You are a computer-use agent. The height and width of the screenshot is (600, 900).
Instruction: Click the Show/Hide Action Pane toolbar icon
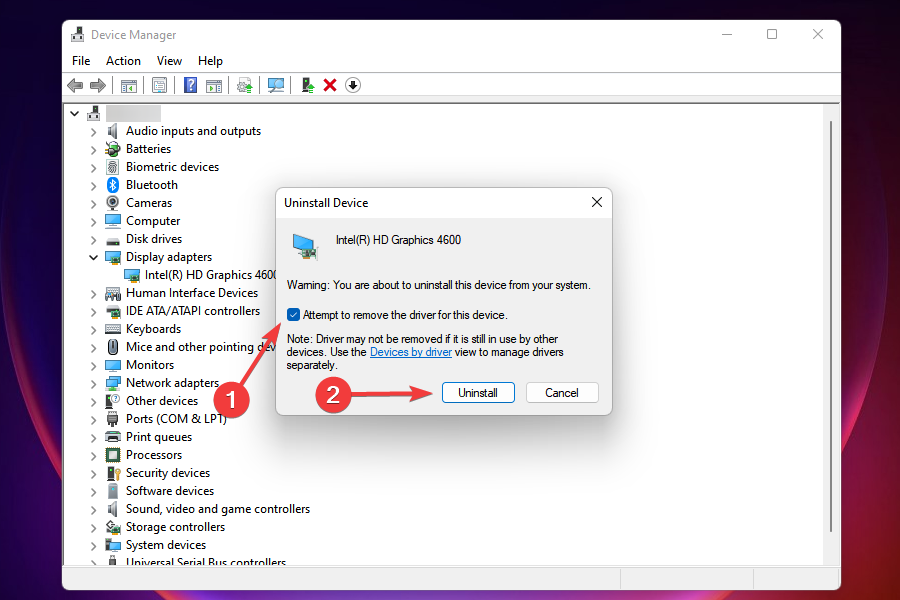tap(214, 86)
